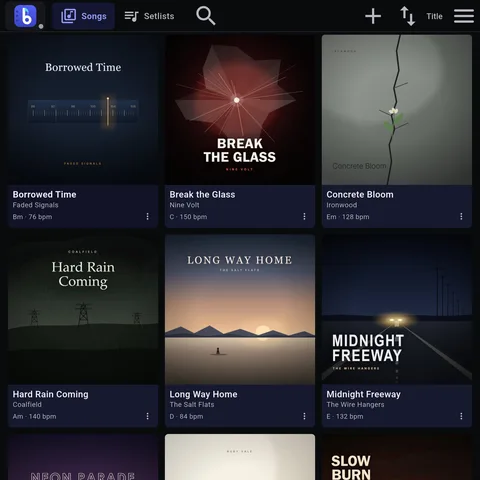Image resolution: width=480 pixels, height=480 pixels.
Task: Open the Midnight Freeway cover artwork
Action: [x=397, y=309]
